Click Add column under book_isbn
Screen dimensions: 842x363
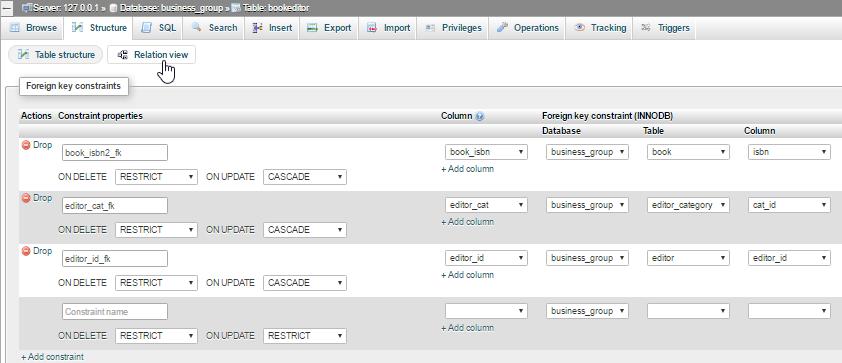pos(468,169)
